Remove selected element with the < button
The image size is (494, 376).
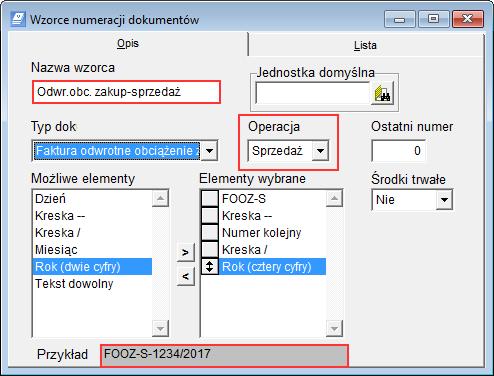coord(185,276)
